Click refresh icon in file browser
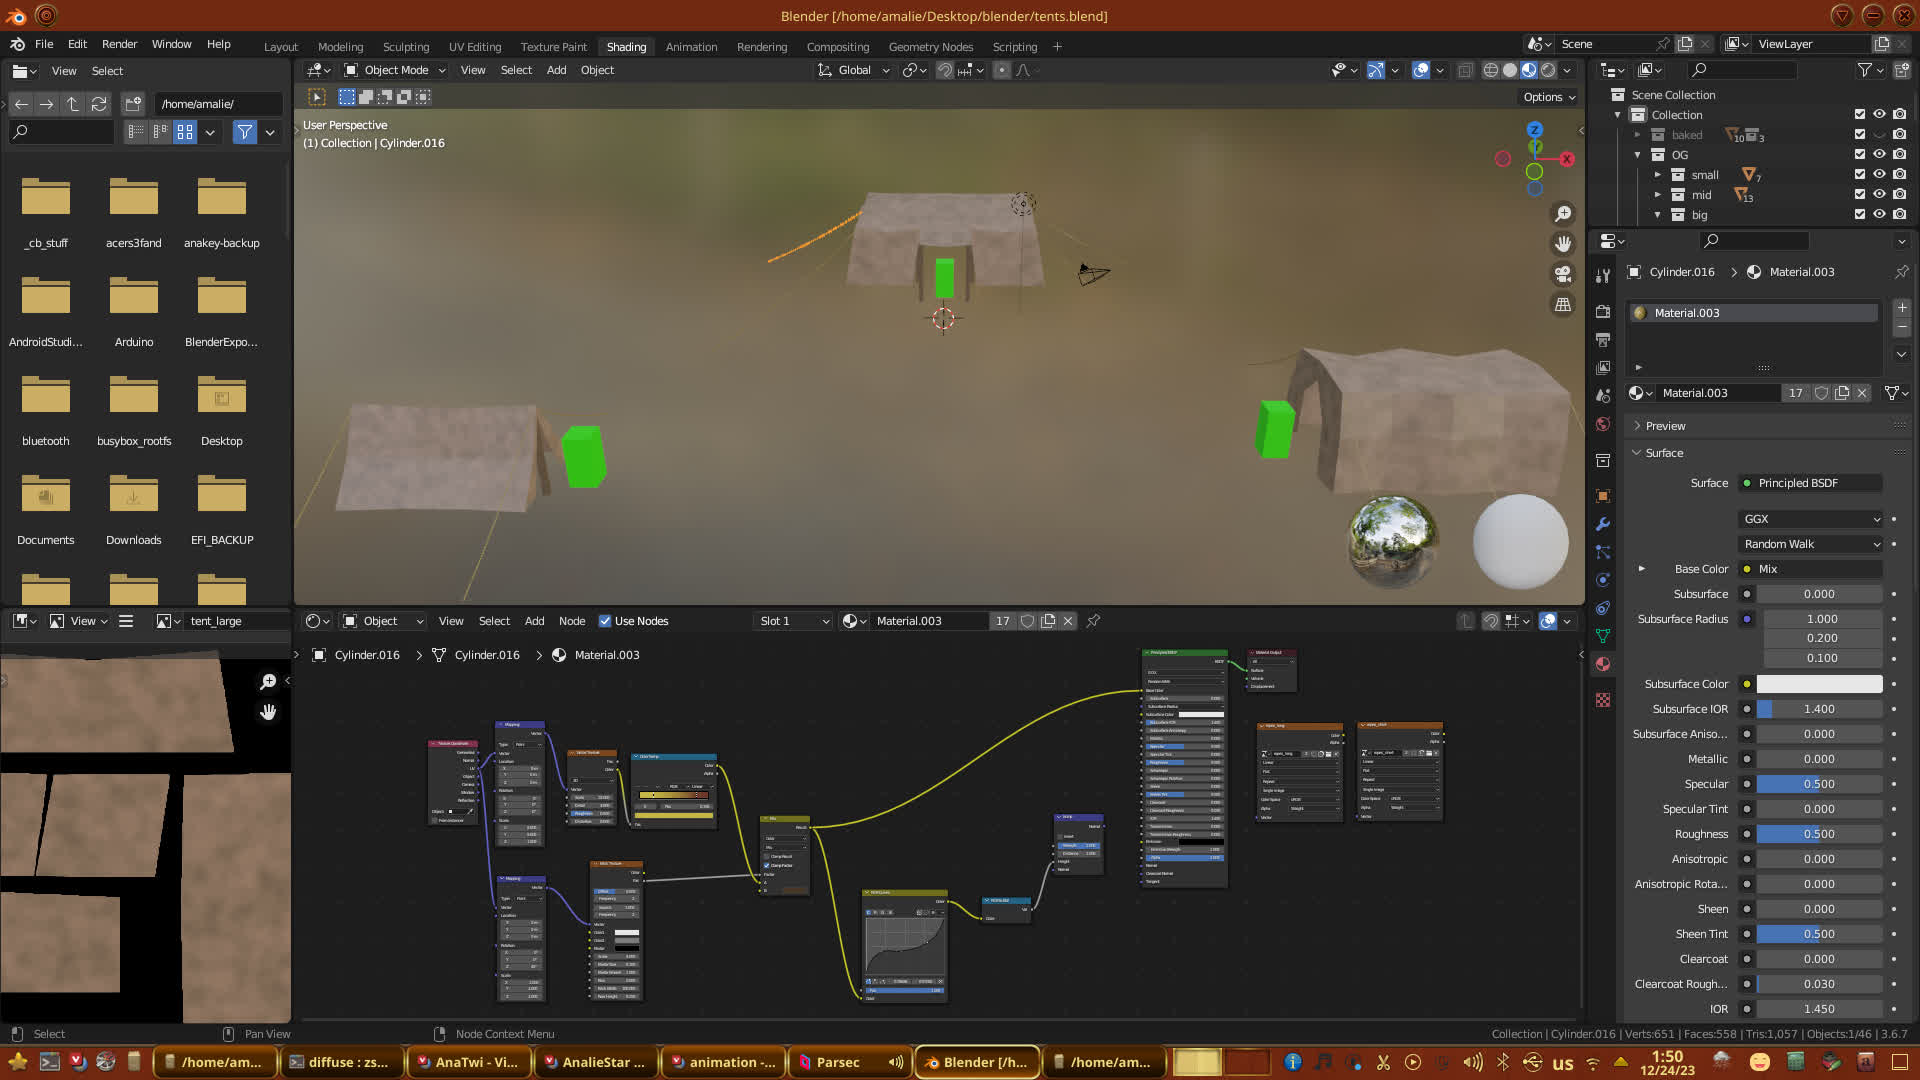Screen dimensions: 1920x1080 (x=99, y=104)
